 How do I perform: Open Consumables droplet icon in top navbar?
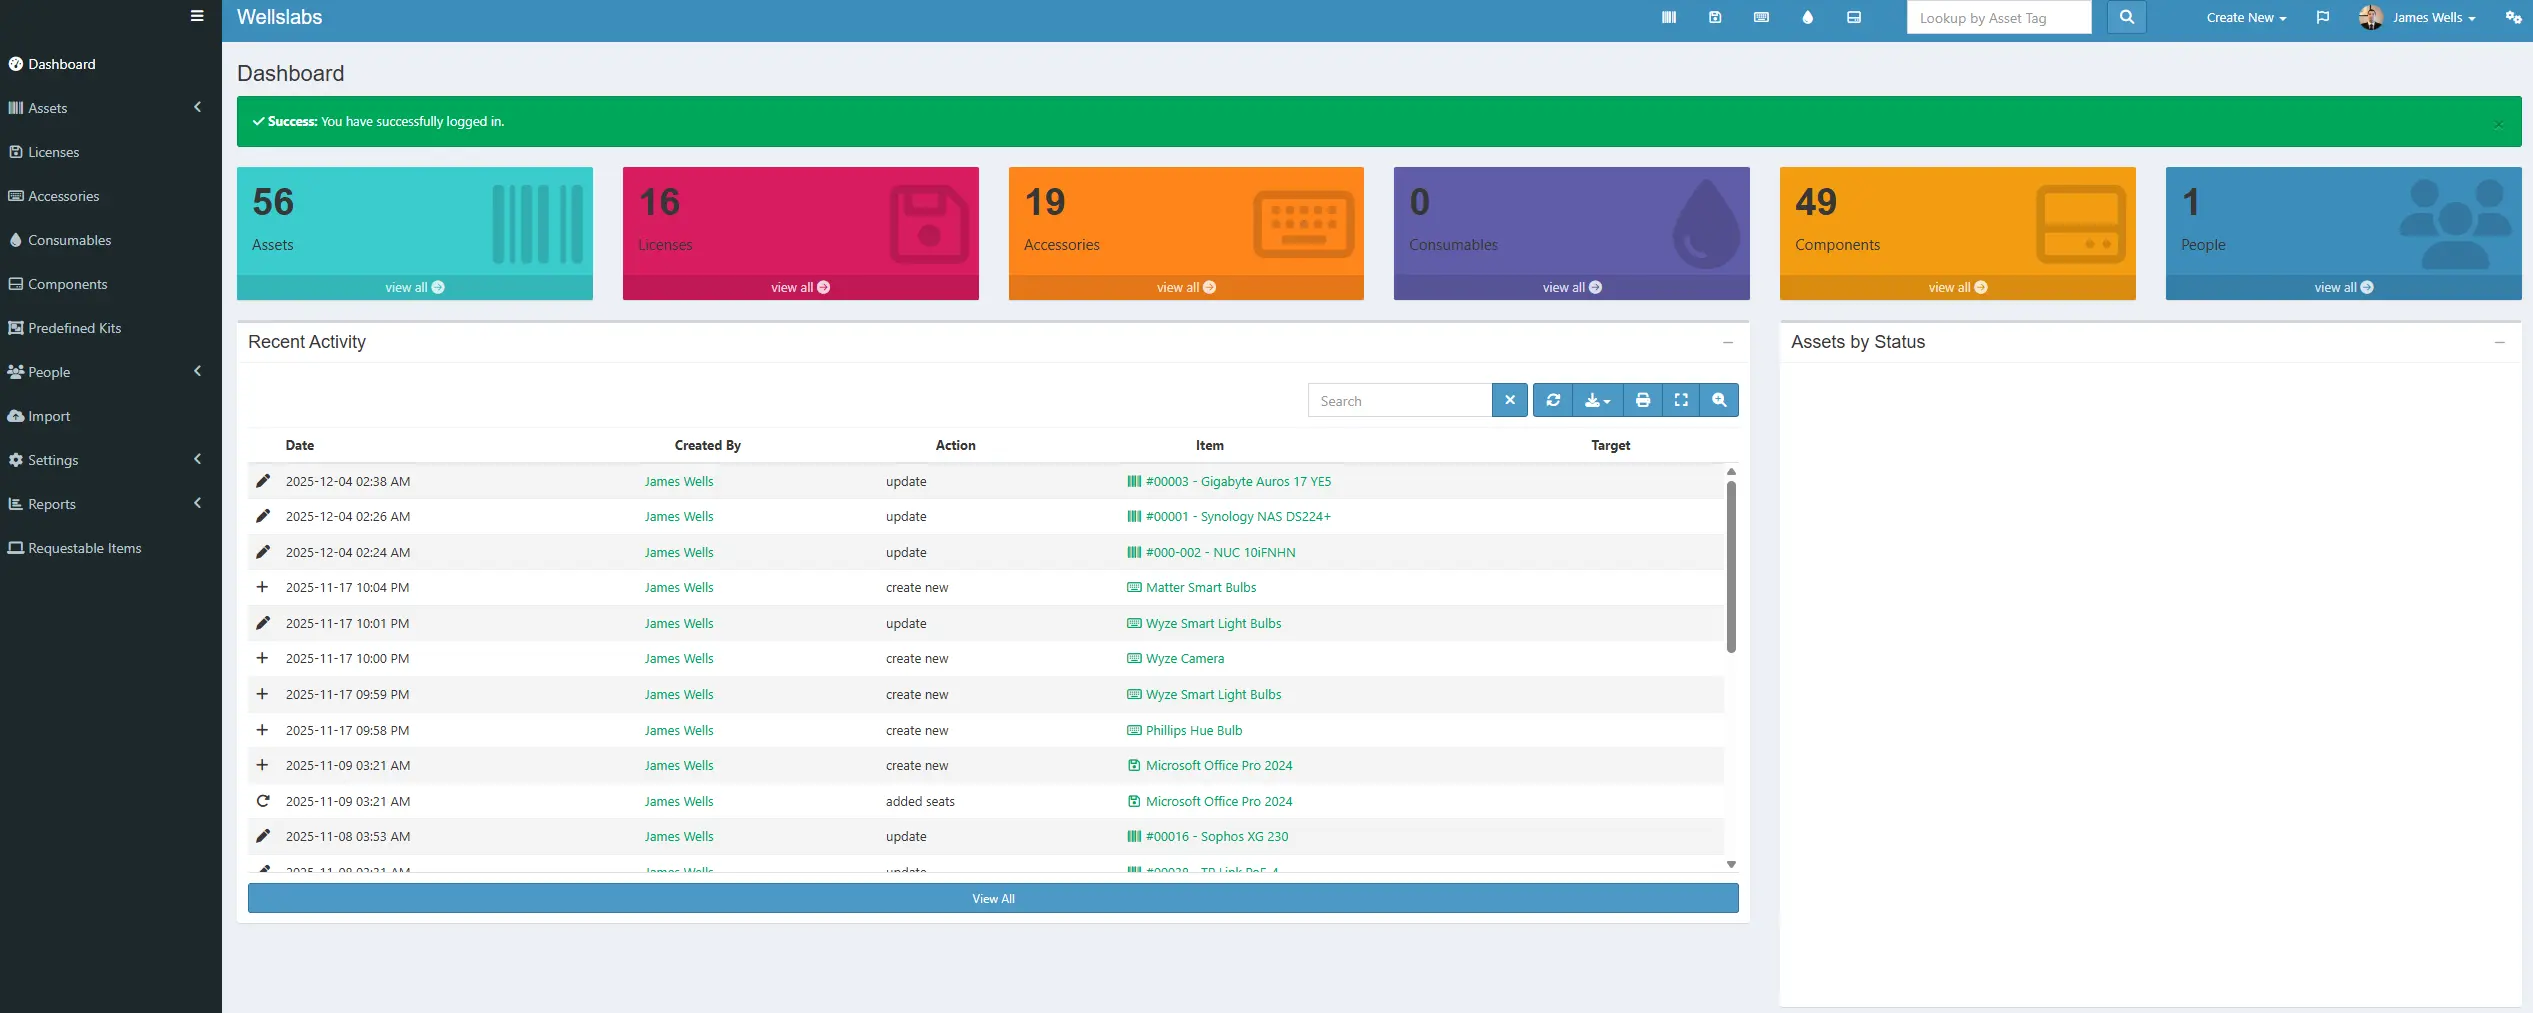click(1807, 17)
